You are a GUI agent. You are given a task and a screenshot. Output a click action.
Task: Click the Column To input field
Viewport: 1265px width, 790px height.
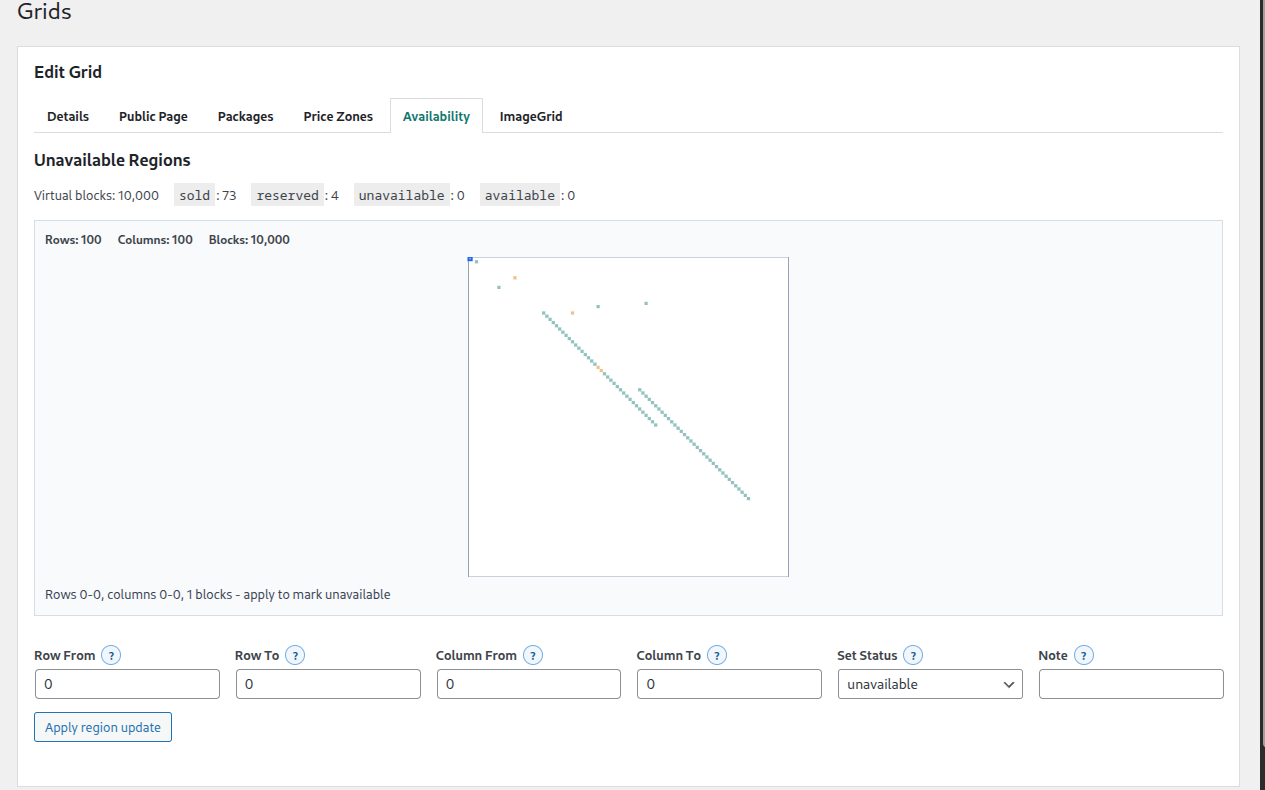pyautogui.click(x=729, y=684)
